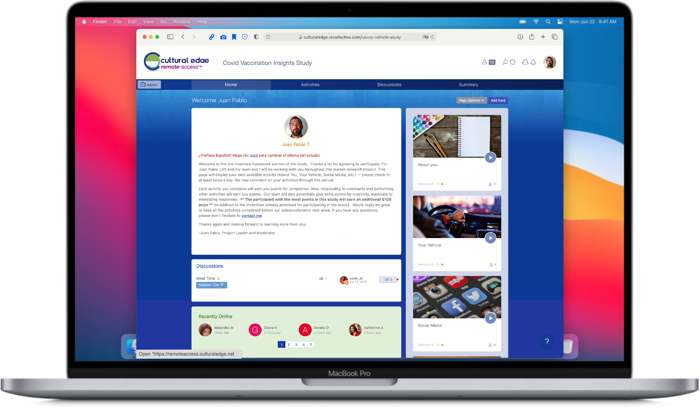The height and width of the screenshot is (410, 700).
Task: Click the play arrow on Social Media card
Action: pyautogui.click(x=490, y=318)
